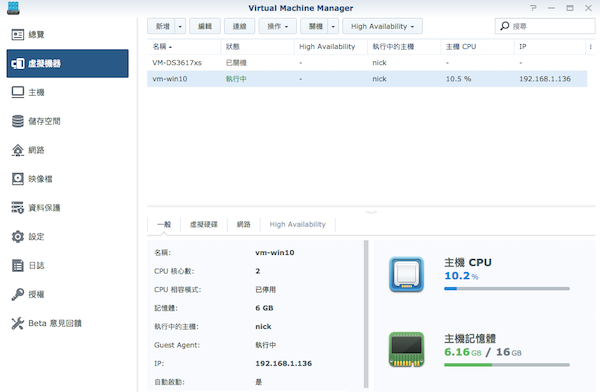
Task: Click the Guest Agent label
Action: (x=177, y=345)
